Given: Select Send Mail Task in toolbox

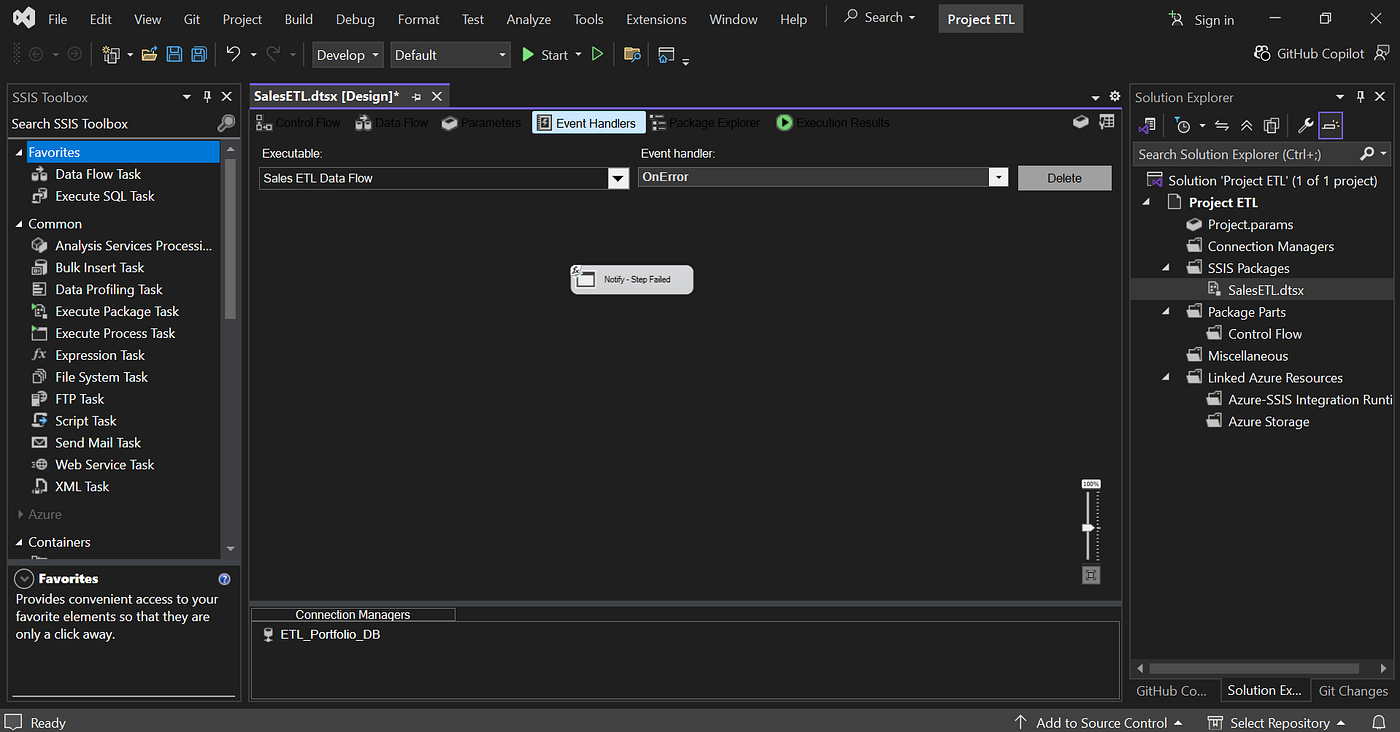Looking at the screenshot, I should point(98,443).
